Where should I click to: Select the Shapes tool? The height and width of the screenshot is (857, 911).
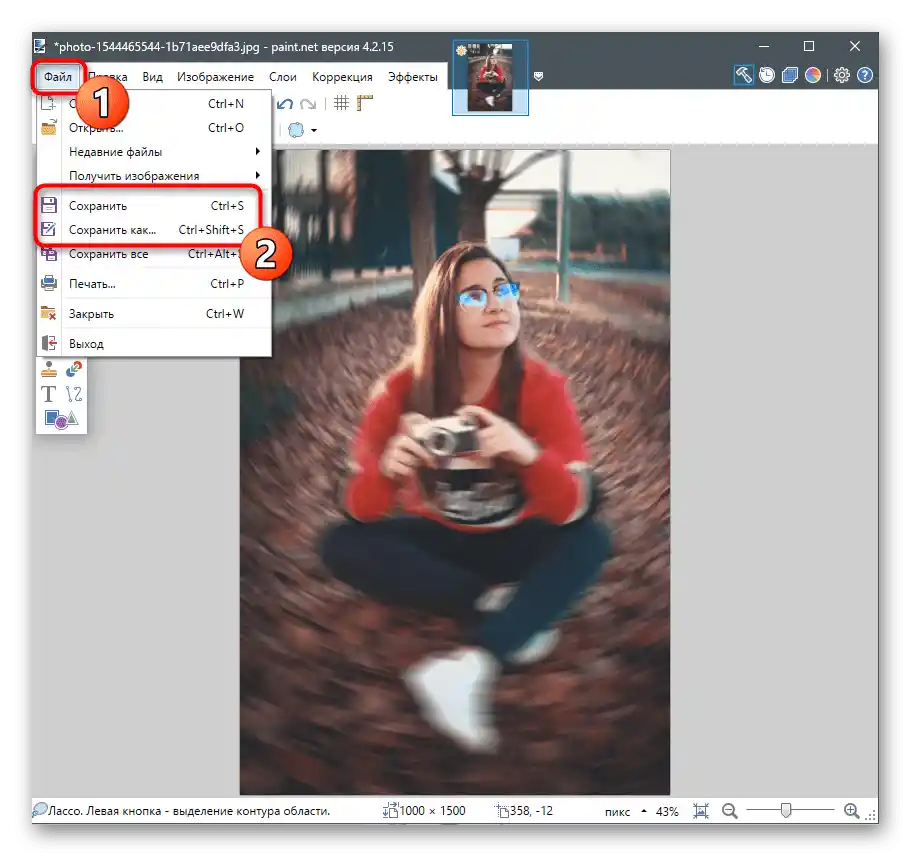[61, 419]
